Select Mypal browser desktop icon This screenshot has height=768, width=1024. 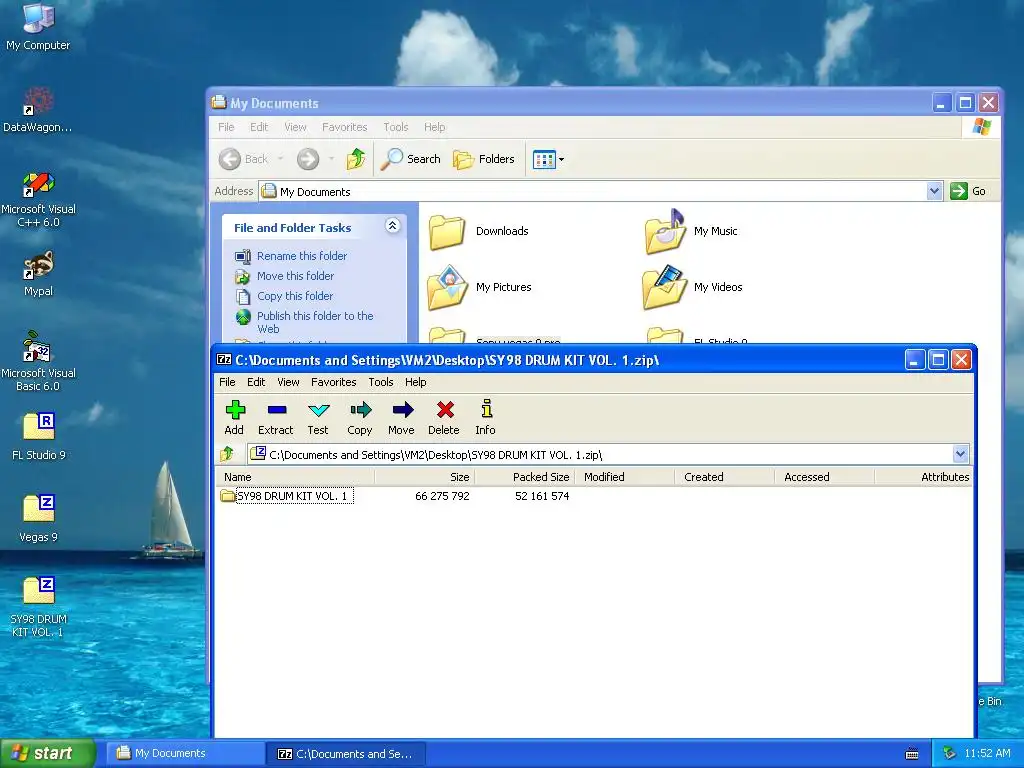(x=38, y=274)
